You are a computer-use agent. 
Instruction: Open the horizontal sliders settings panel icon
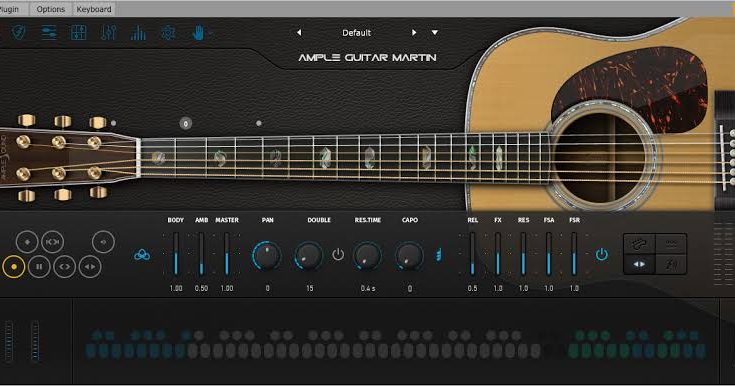(49, 32)
